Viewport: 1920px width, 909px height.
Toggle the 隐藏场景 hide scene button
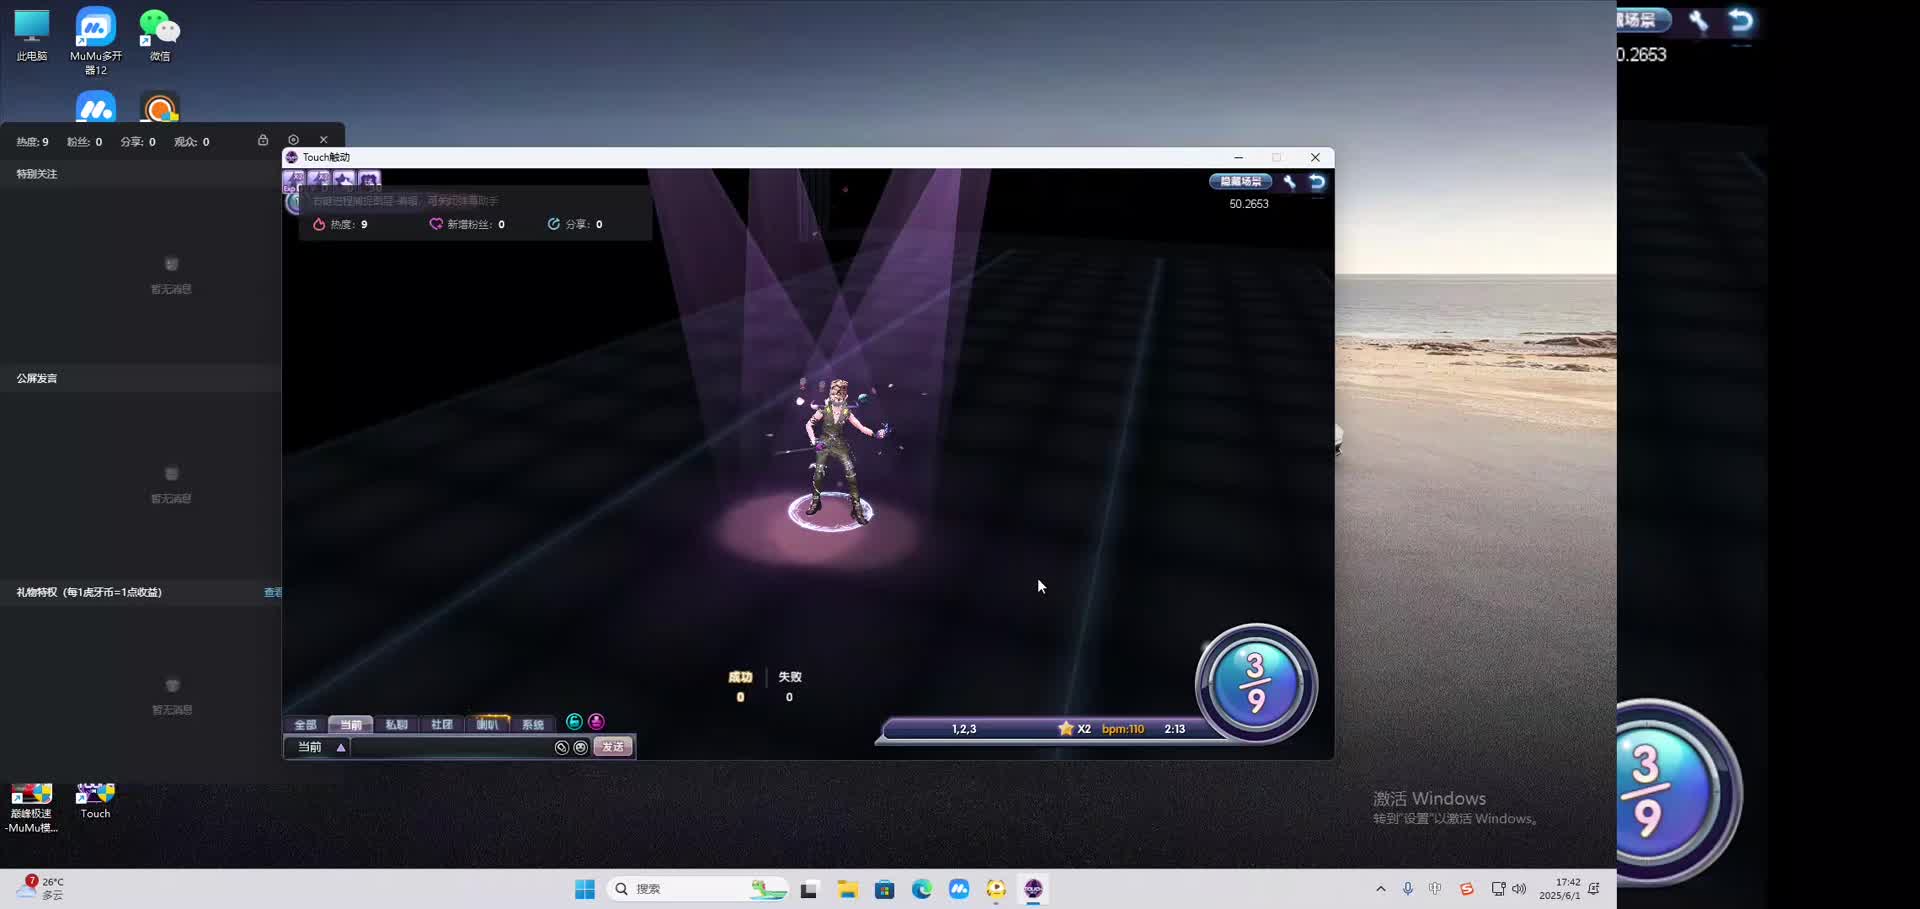pos(1240,182)
